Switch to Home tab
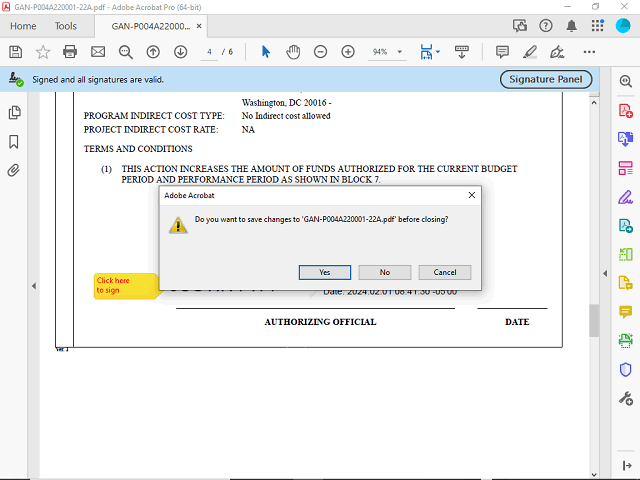640x480 pixels. tap(23, 26)
